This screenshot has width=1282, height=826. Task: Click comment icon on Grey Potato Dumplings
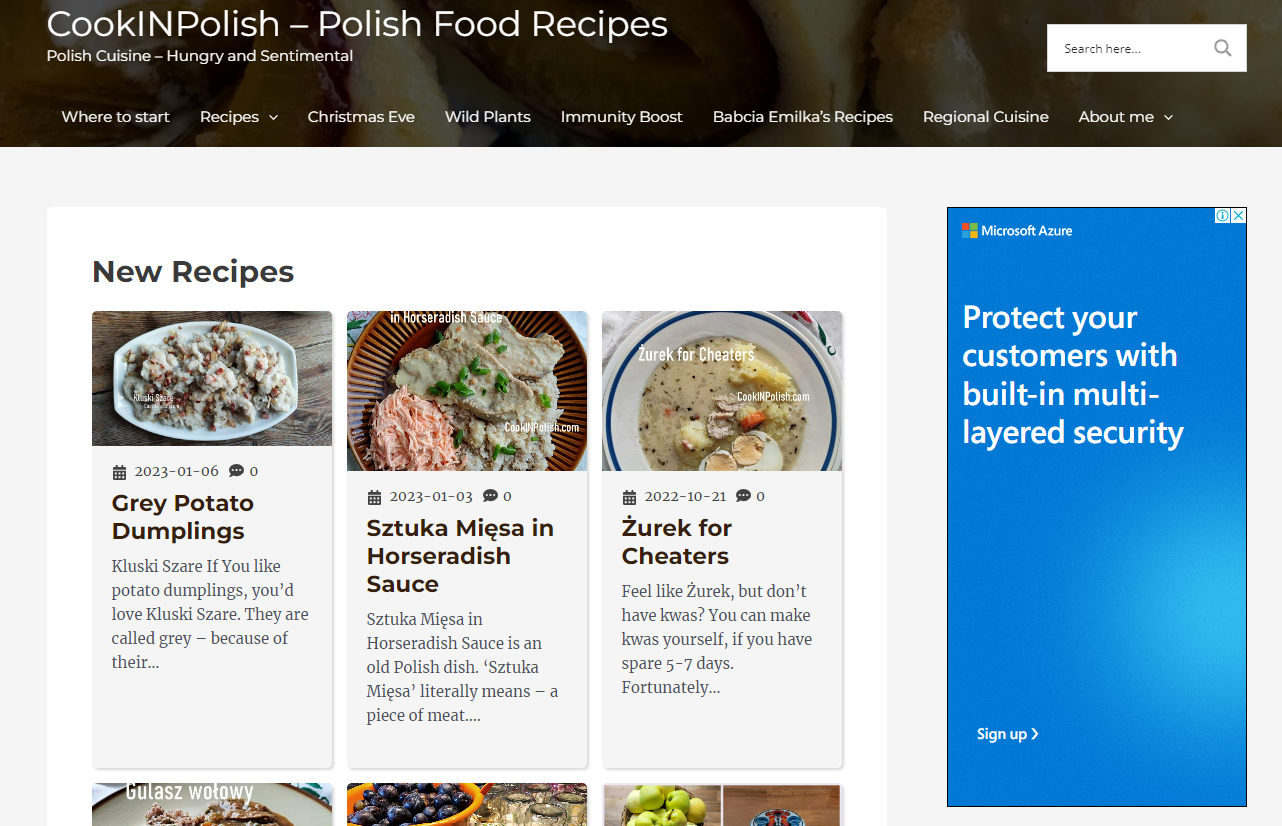236,471
